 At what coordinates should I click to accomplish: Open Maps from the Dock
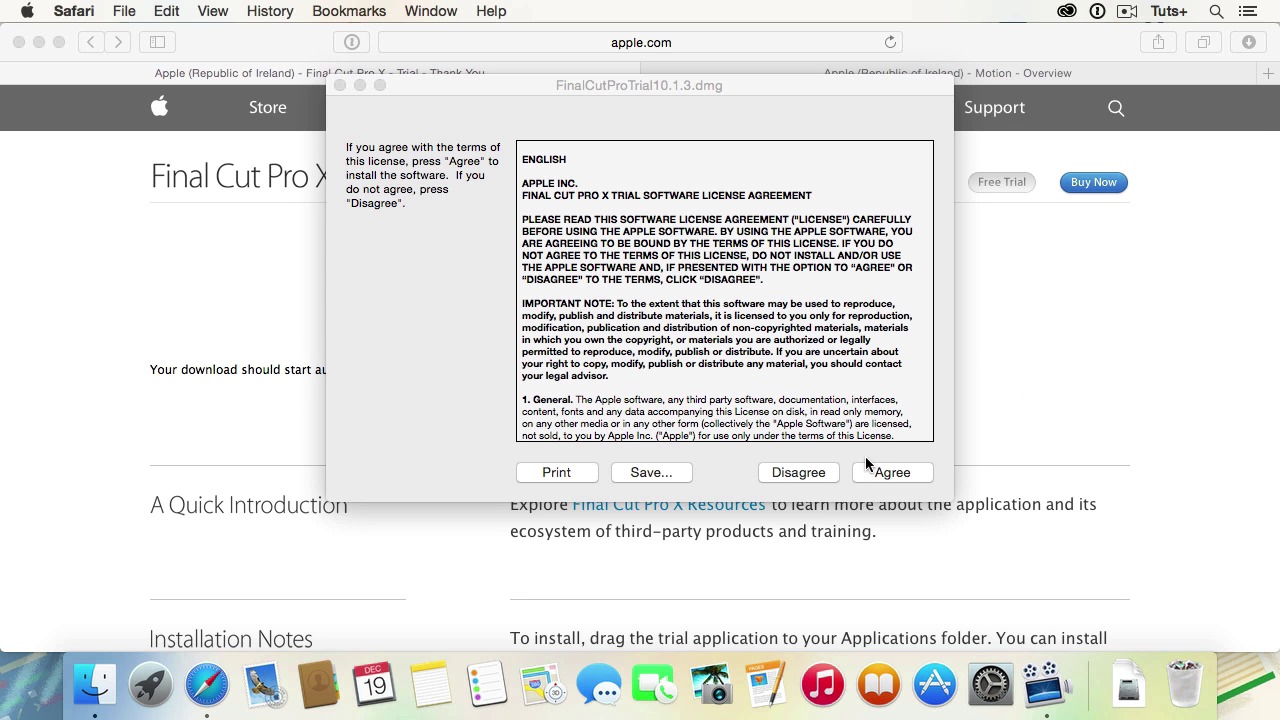(543, 685)
